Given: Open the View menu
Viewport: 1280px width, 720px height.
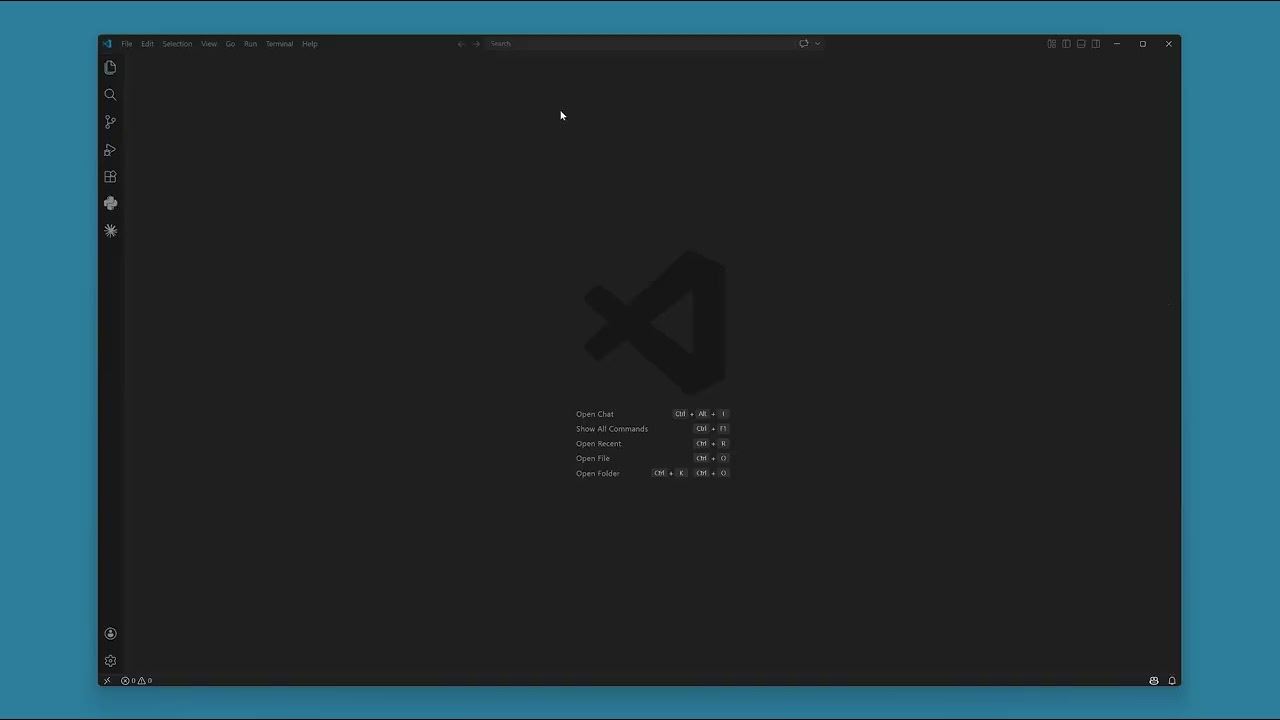Looking at the screenshot, I should [209, 44].
